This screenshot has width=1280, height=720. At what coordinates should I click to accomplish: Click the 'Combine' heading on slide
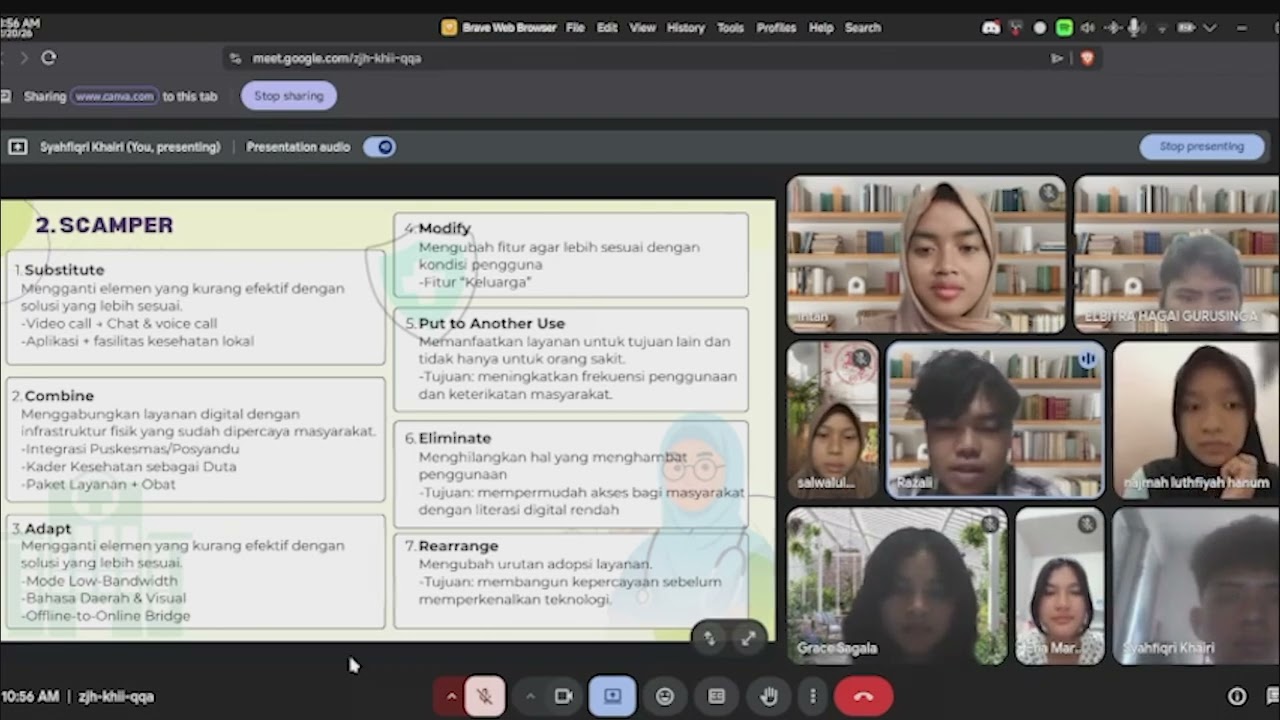click(59, 396)
